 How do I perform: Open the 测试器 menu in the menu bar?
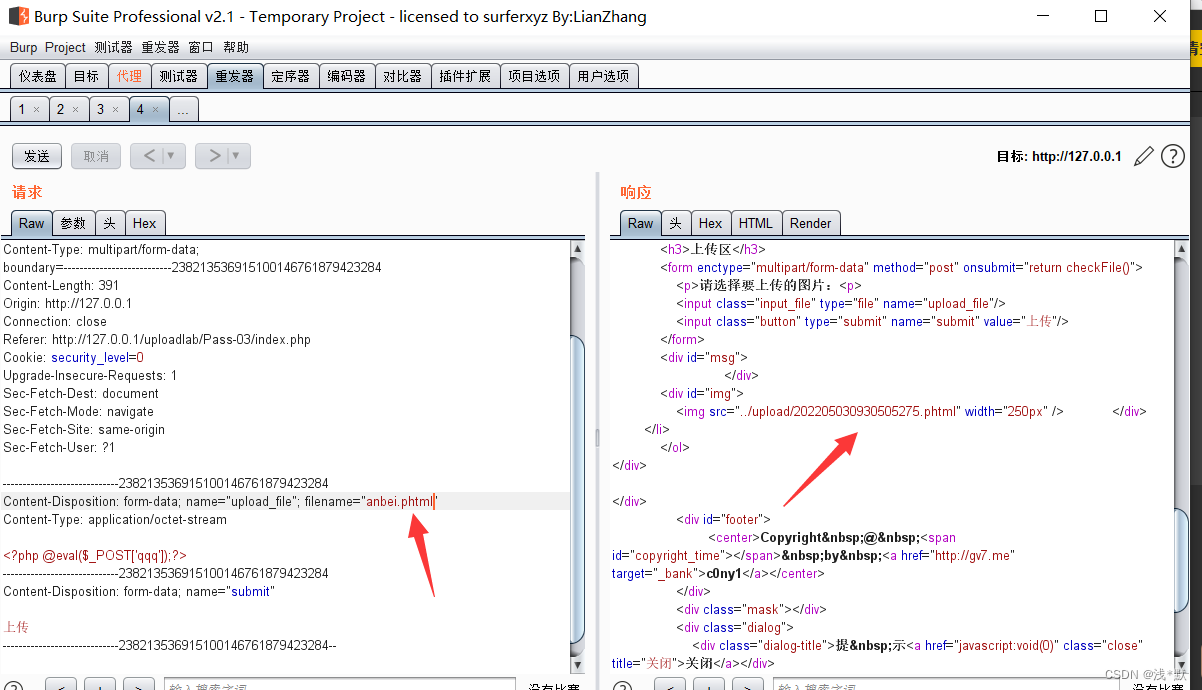click(x=114, y=47)
